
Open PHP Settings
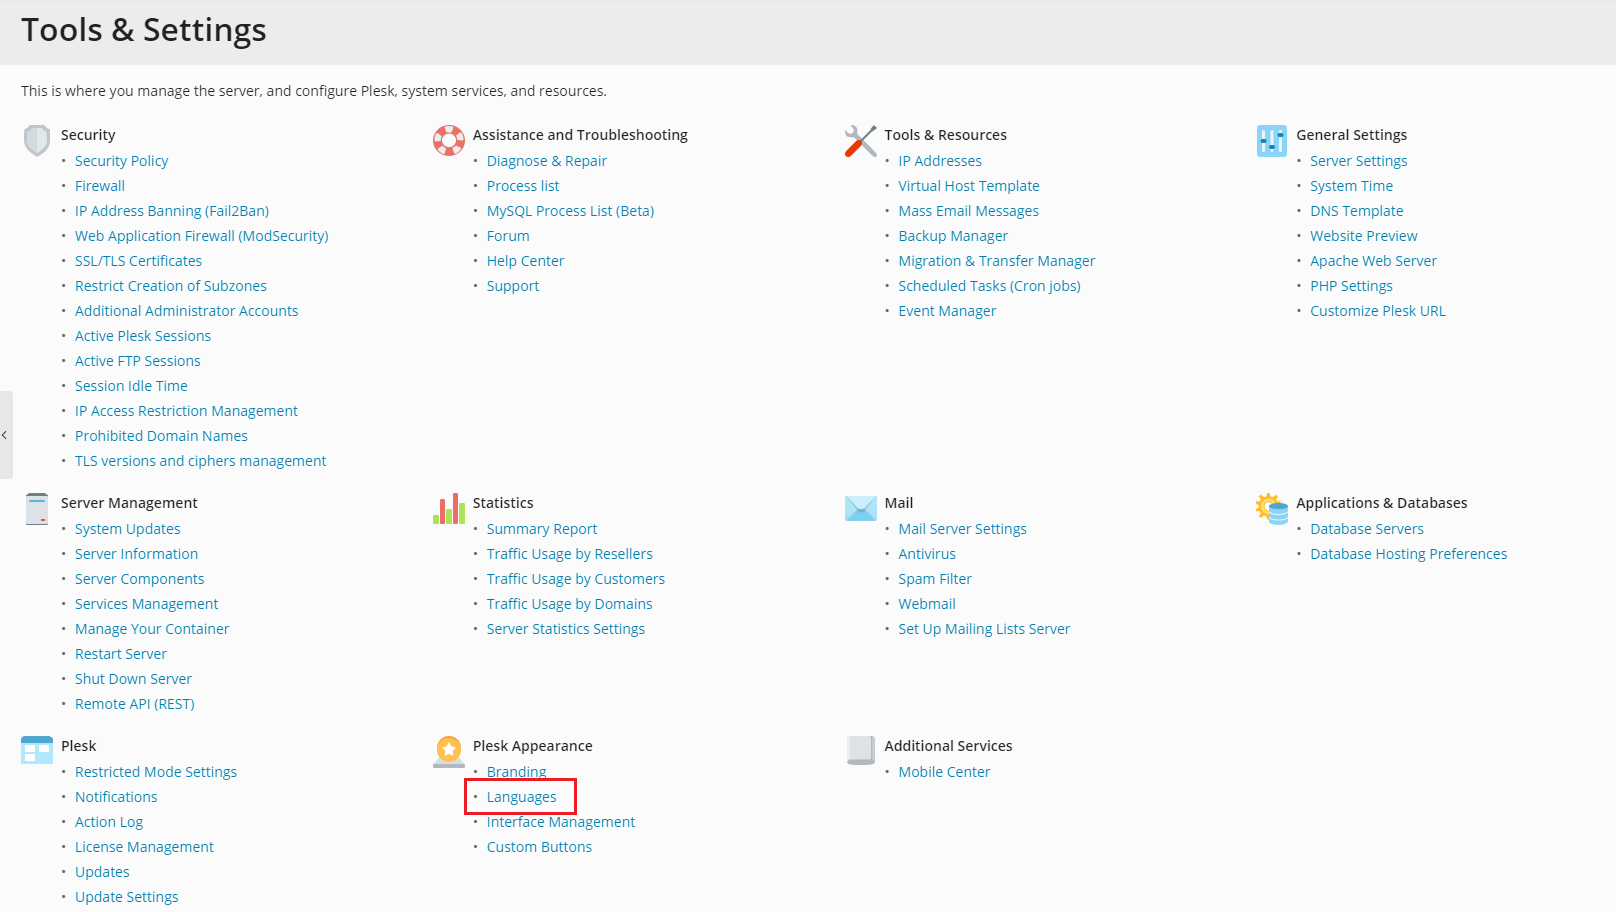pos(1351,286)
